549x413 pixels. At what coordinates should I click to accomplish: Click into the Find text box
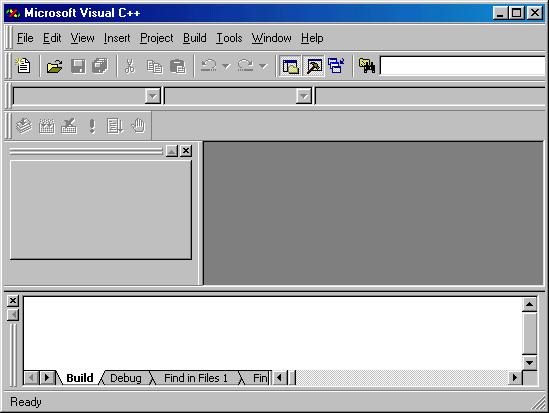tap(463, 66)
